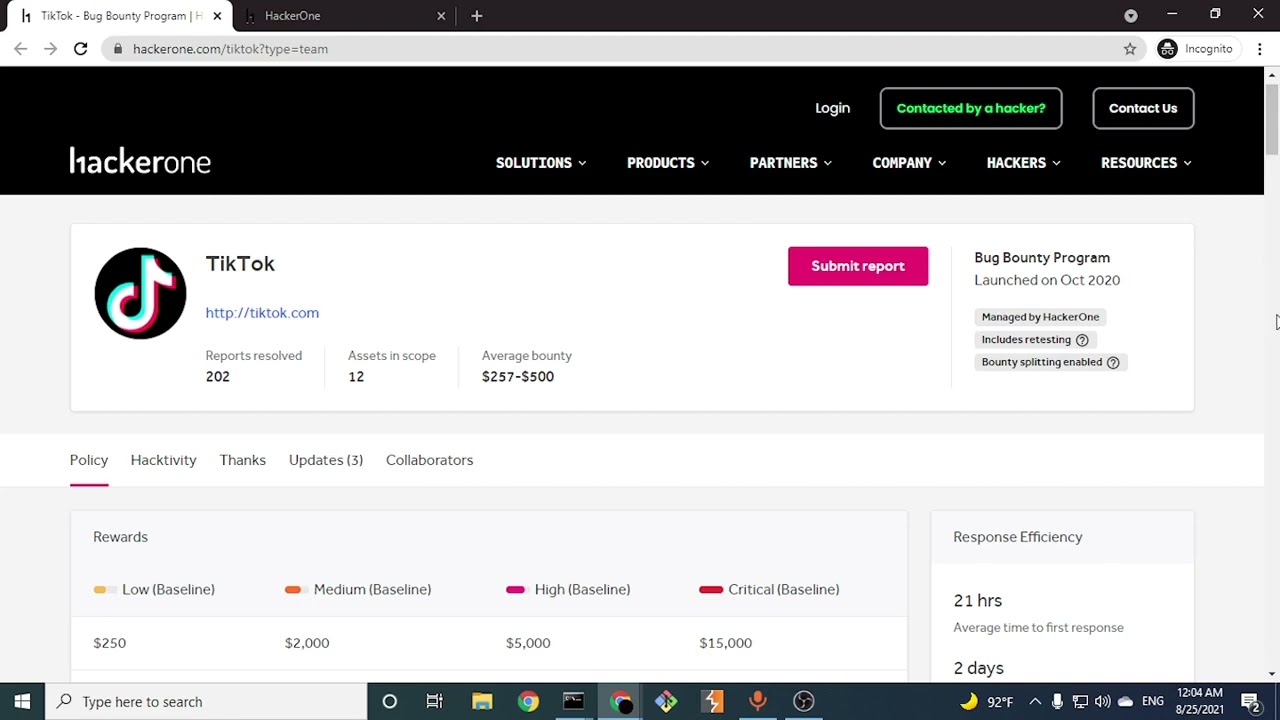Click the volume icon in system tray

1103,702
